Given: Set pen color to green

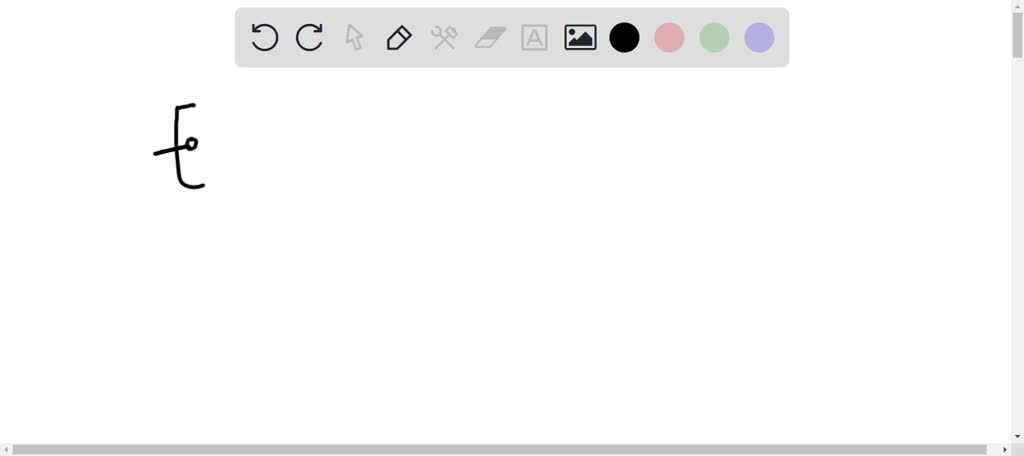Looking at the screenshot, I should pyautogui.click(x=714, y=37).
